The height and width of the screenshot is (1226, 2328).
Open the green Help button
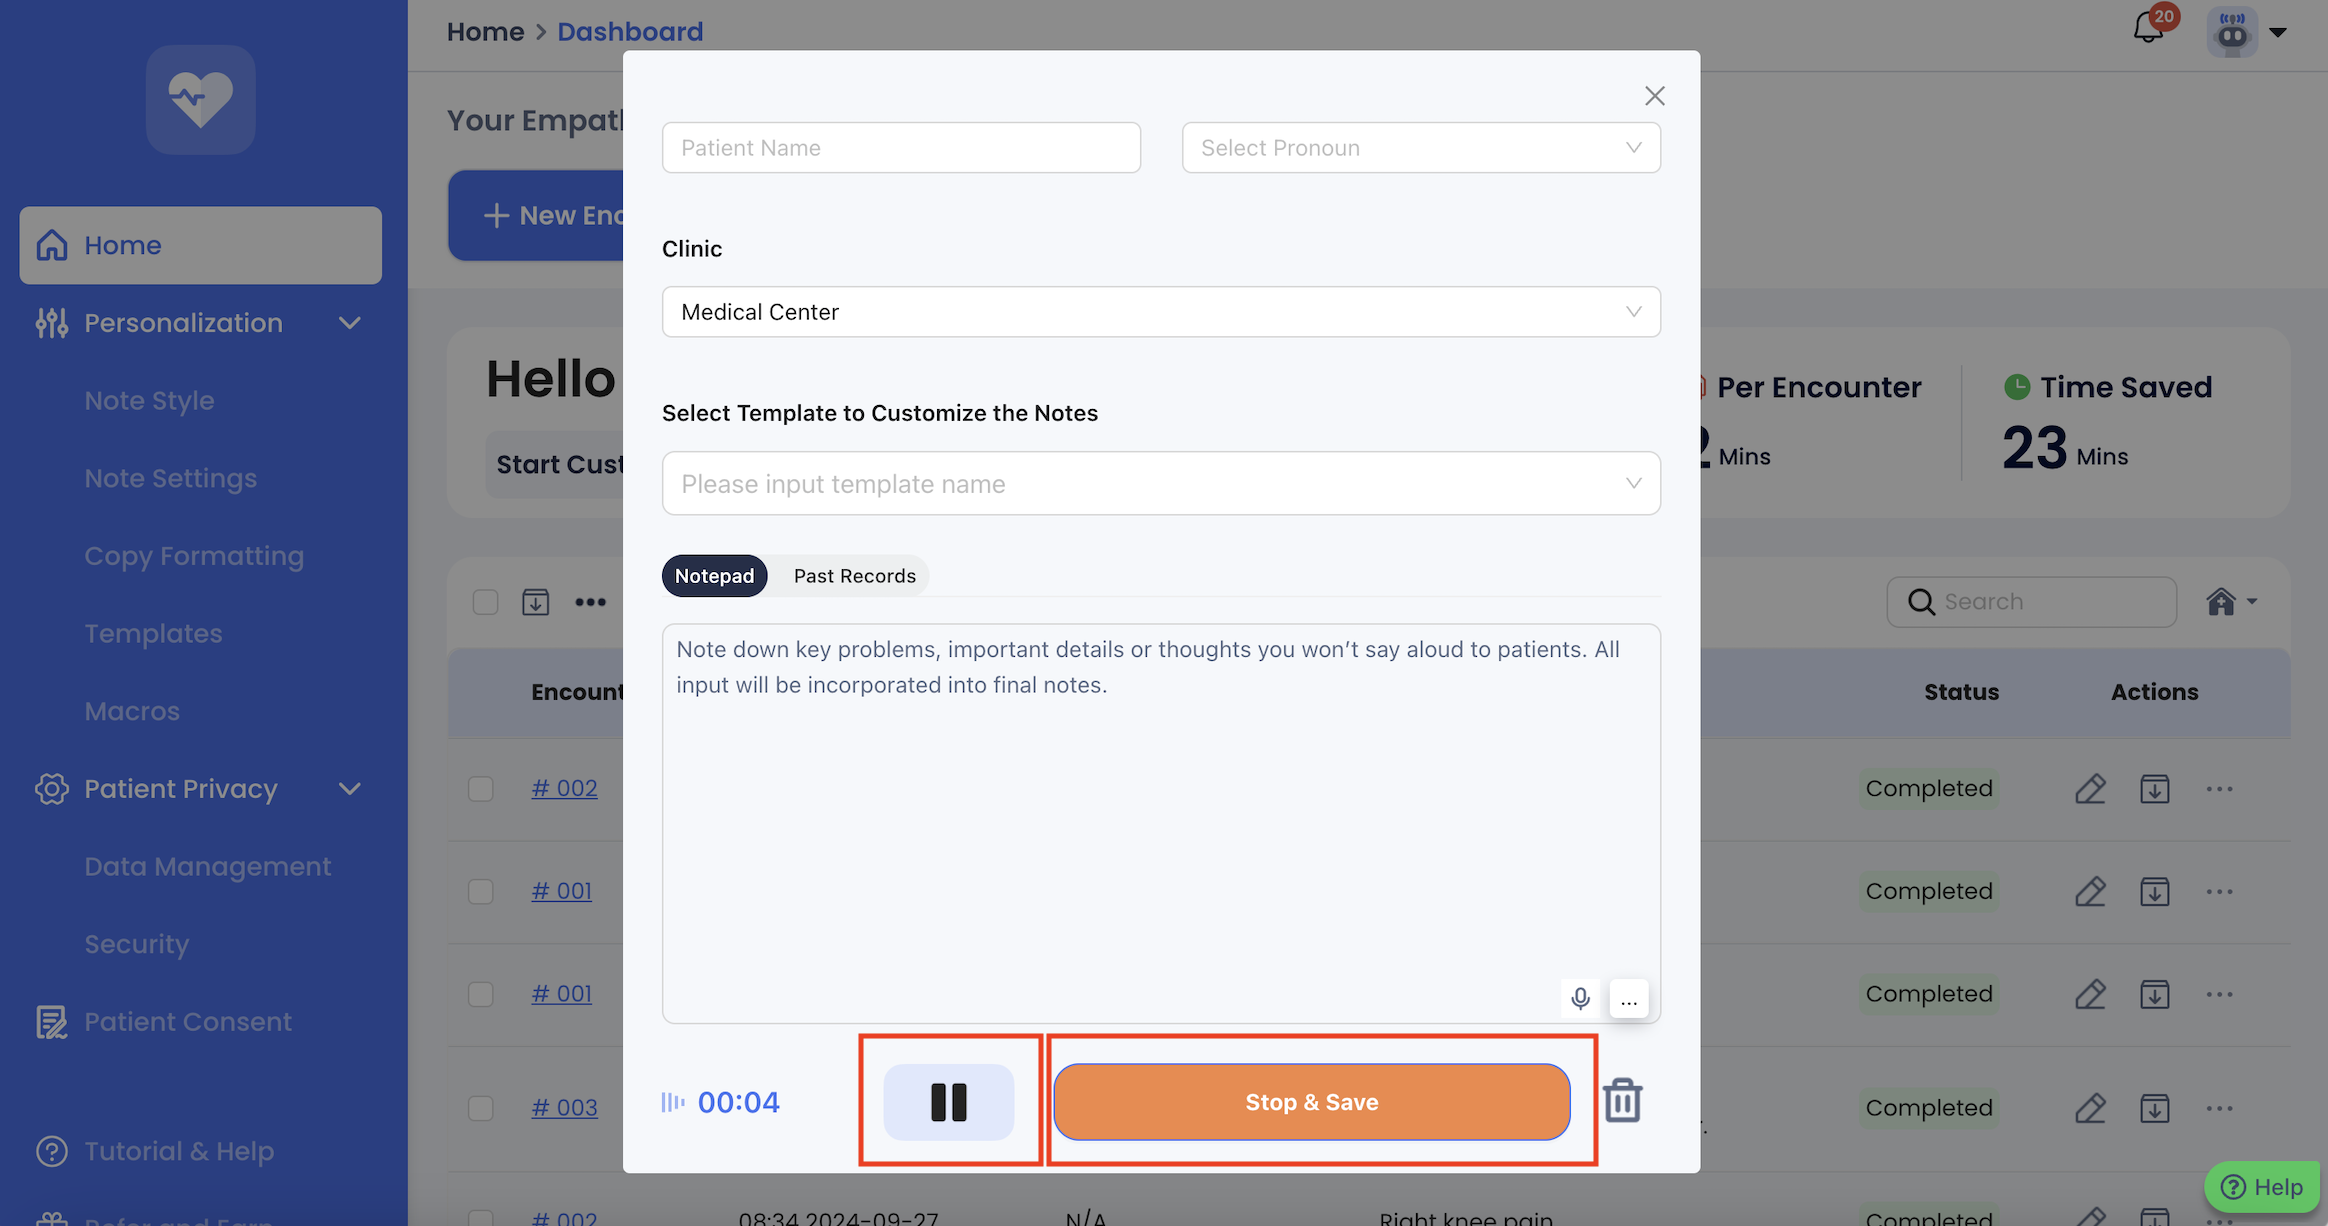[x=2262, y=1187]
